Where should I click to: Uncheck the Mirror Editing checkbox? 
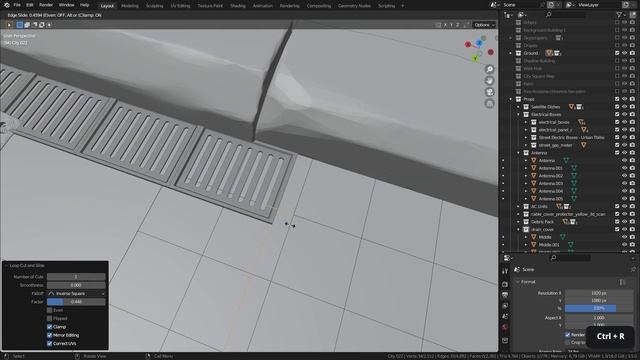[49, 335]
